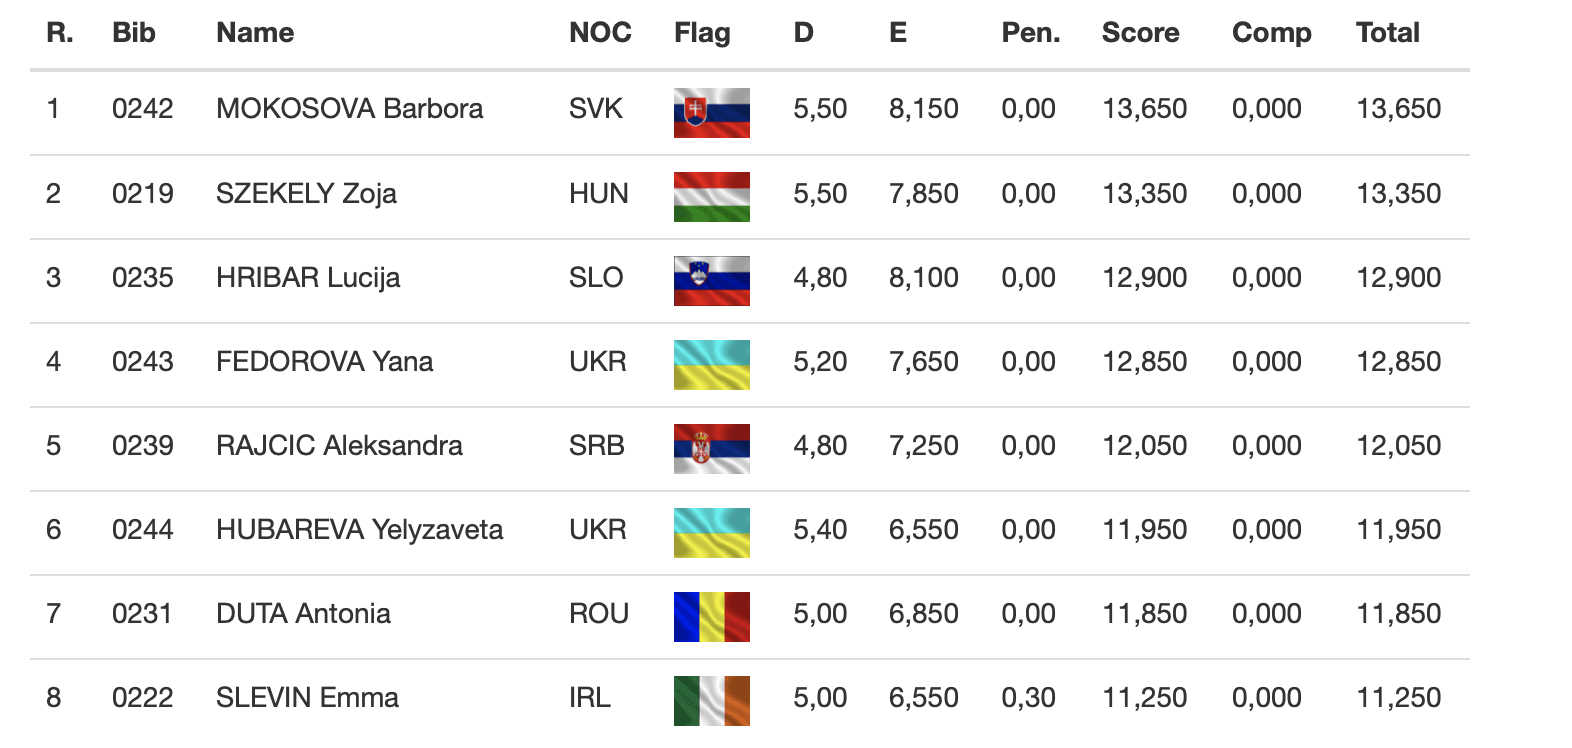
Task: Click the Hungary flag icon
Action: pyautogui.click(x=711, y=196)
